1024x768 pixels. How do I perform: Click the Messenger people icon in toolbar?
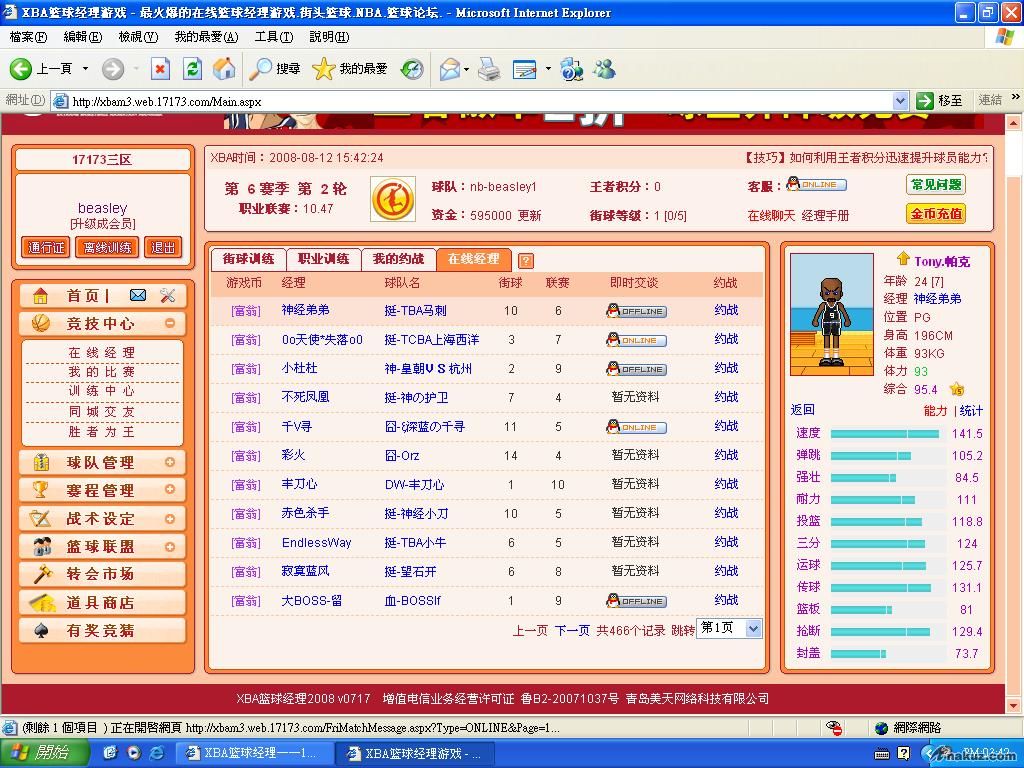[x=604, y=69]
